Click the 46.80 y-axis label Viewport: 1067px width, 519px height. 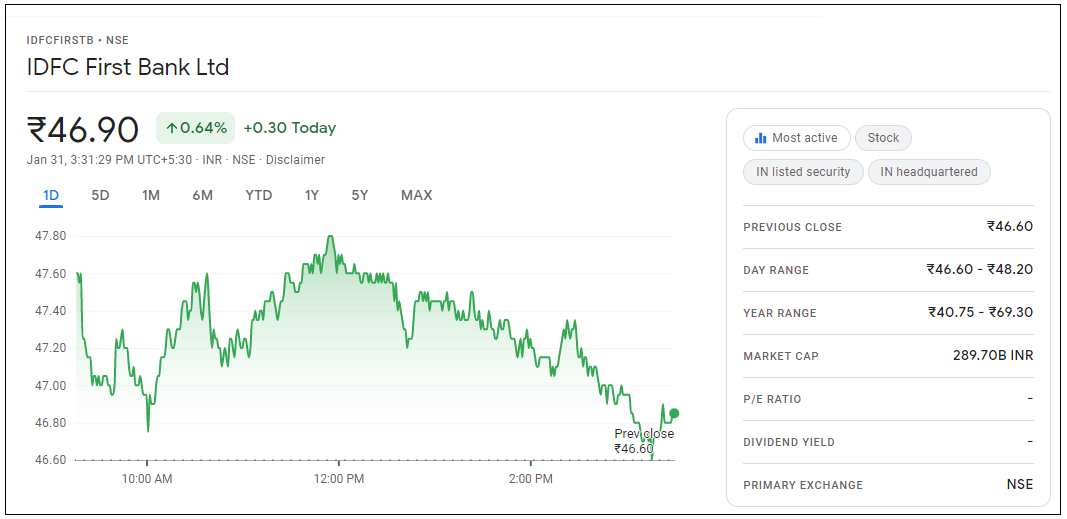click(50, 423)
